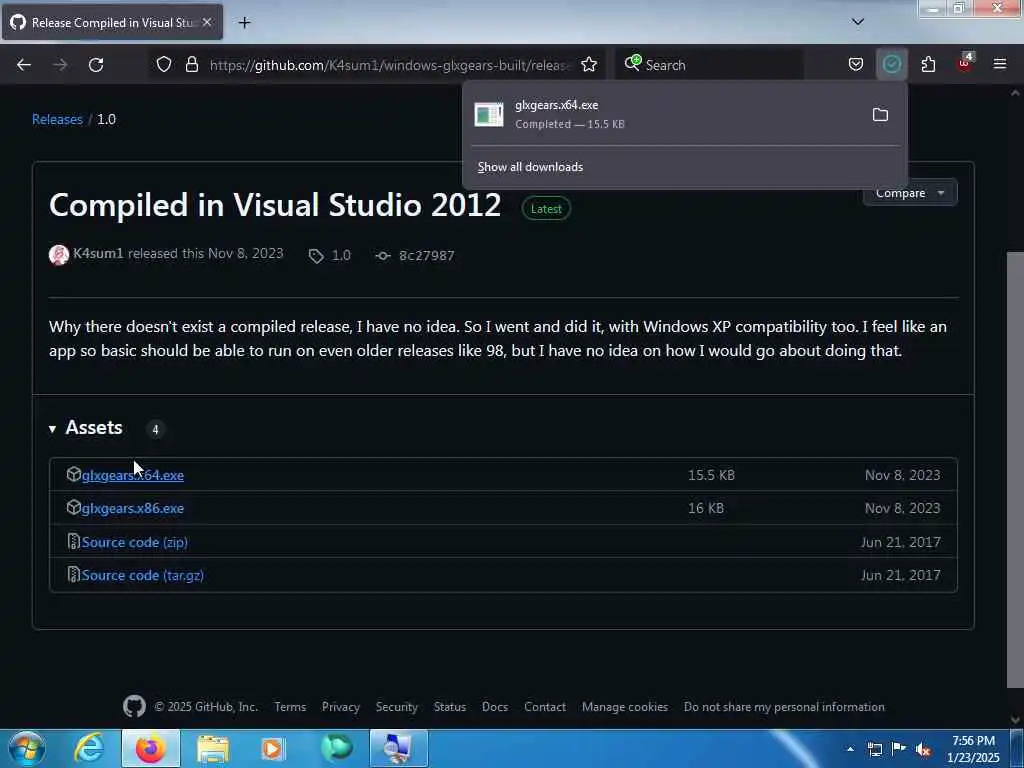Open the Docs footer link
Image resolution: width=1024 pixels, height=768 pixels.
(495, 707)
